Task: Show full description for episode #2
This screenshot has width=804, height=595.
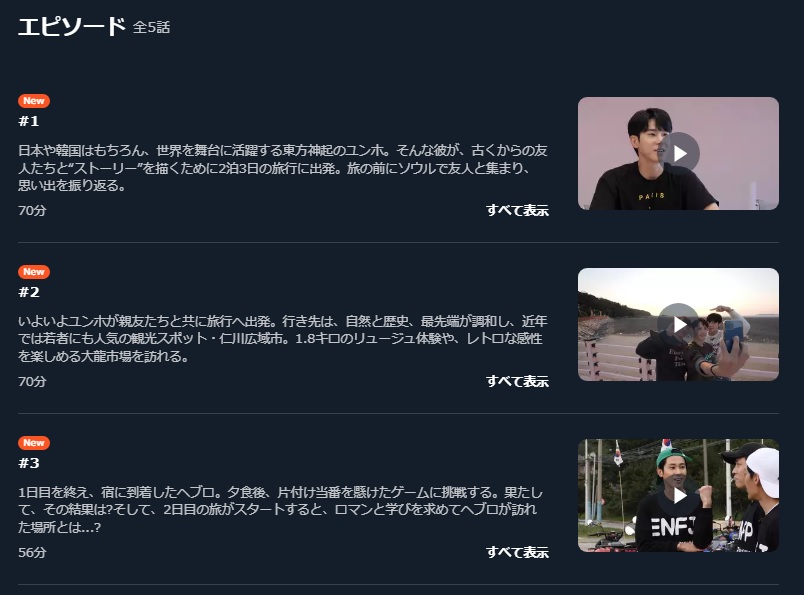Action: pyautogui.click(x=517, y=381)
